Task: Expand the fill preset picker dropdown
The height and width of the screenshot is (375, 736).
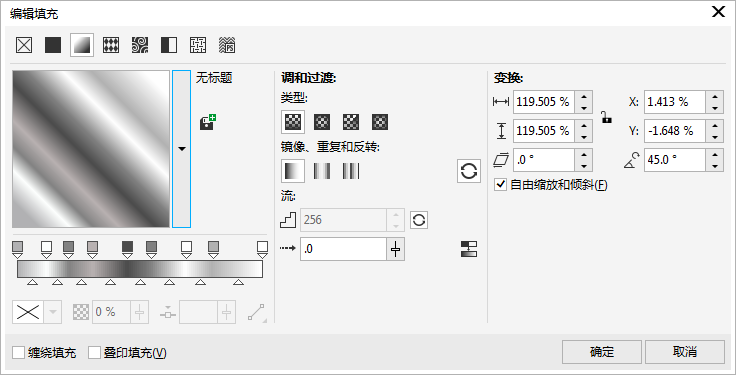Action: click(x=182, y=149)
